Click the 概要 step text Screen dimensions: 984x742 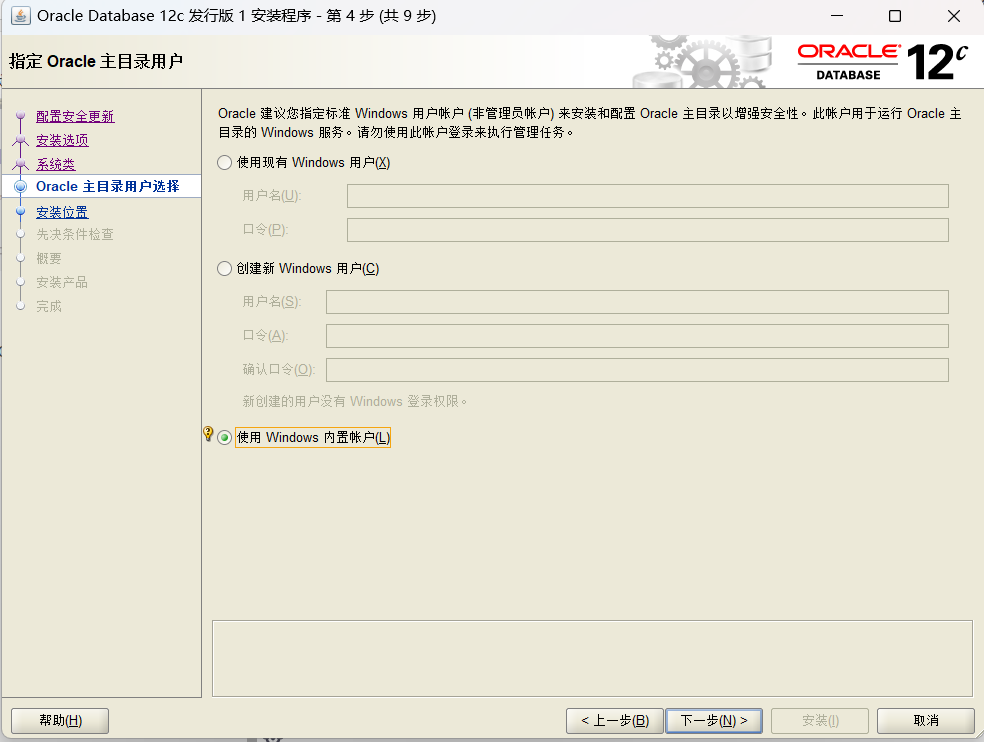click(x=49, y=258)
